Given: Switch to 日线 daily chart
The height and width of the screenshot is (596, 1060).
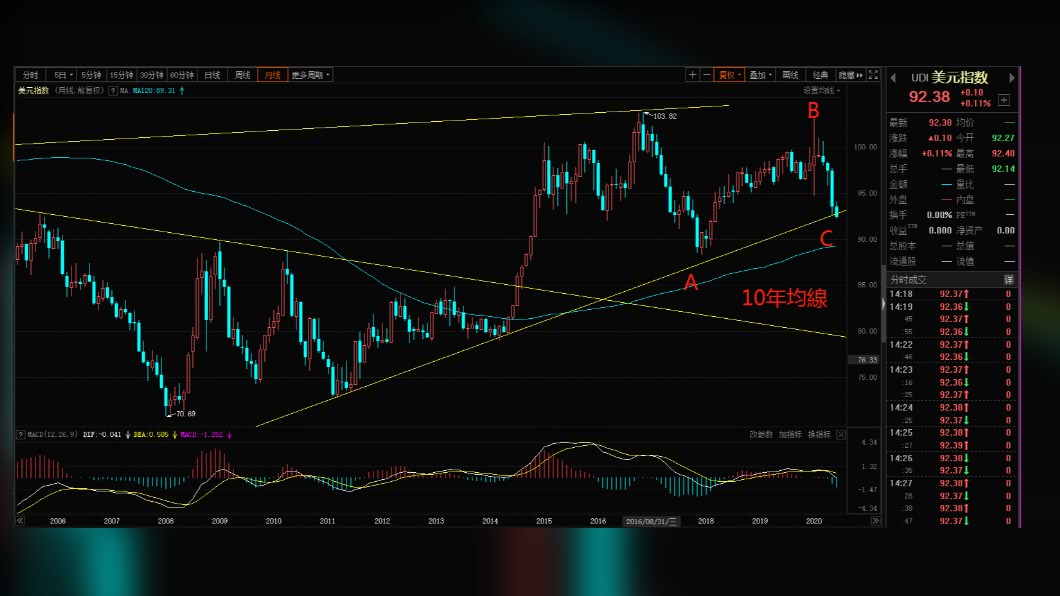Looking at the screenshot, I should point(212,75).
